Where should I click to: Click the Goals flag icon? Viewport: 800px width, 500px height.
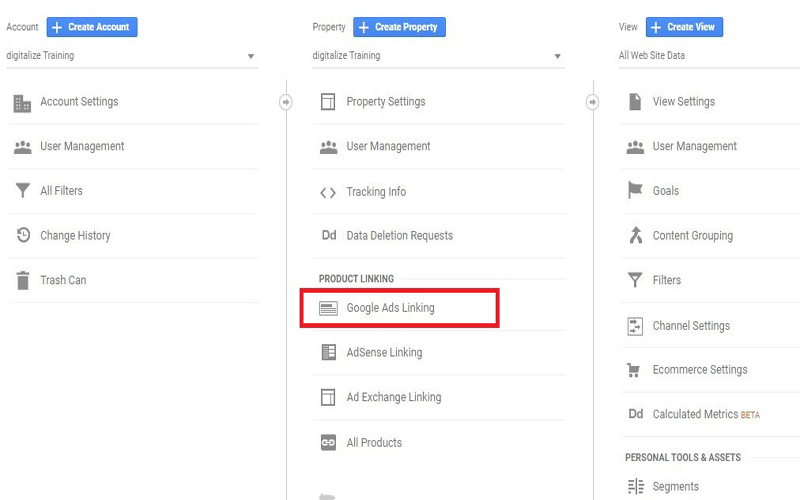pos(634,191)
